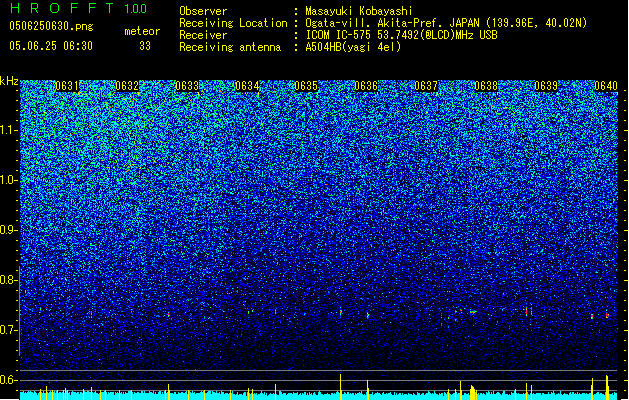Click the 0634 time marker
This screenshot has width=629, height=400.
click(x=247, y=86)
